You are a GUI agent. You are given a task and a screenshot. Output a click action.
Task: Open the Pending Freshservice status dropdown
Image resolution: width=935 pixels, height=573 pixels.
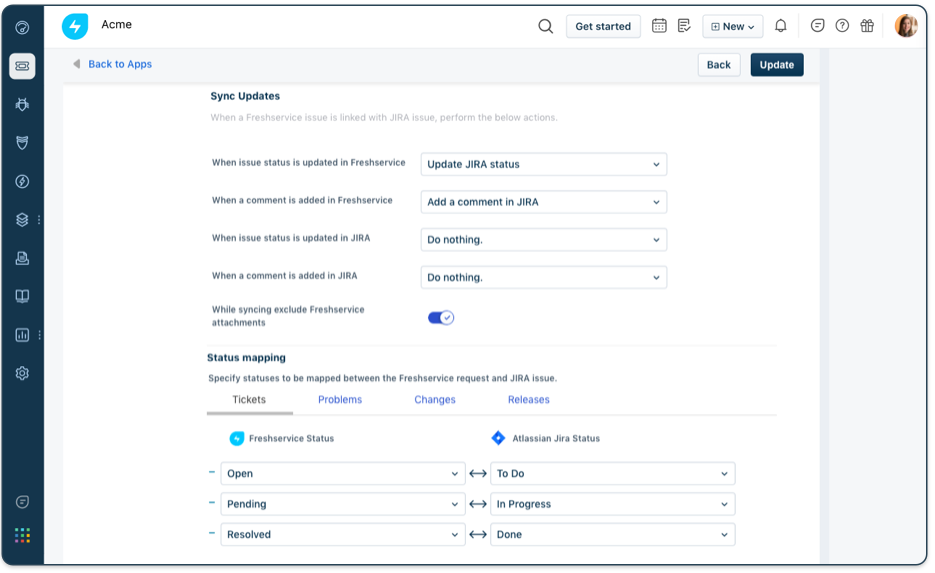[342, 504]
